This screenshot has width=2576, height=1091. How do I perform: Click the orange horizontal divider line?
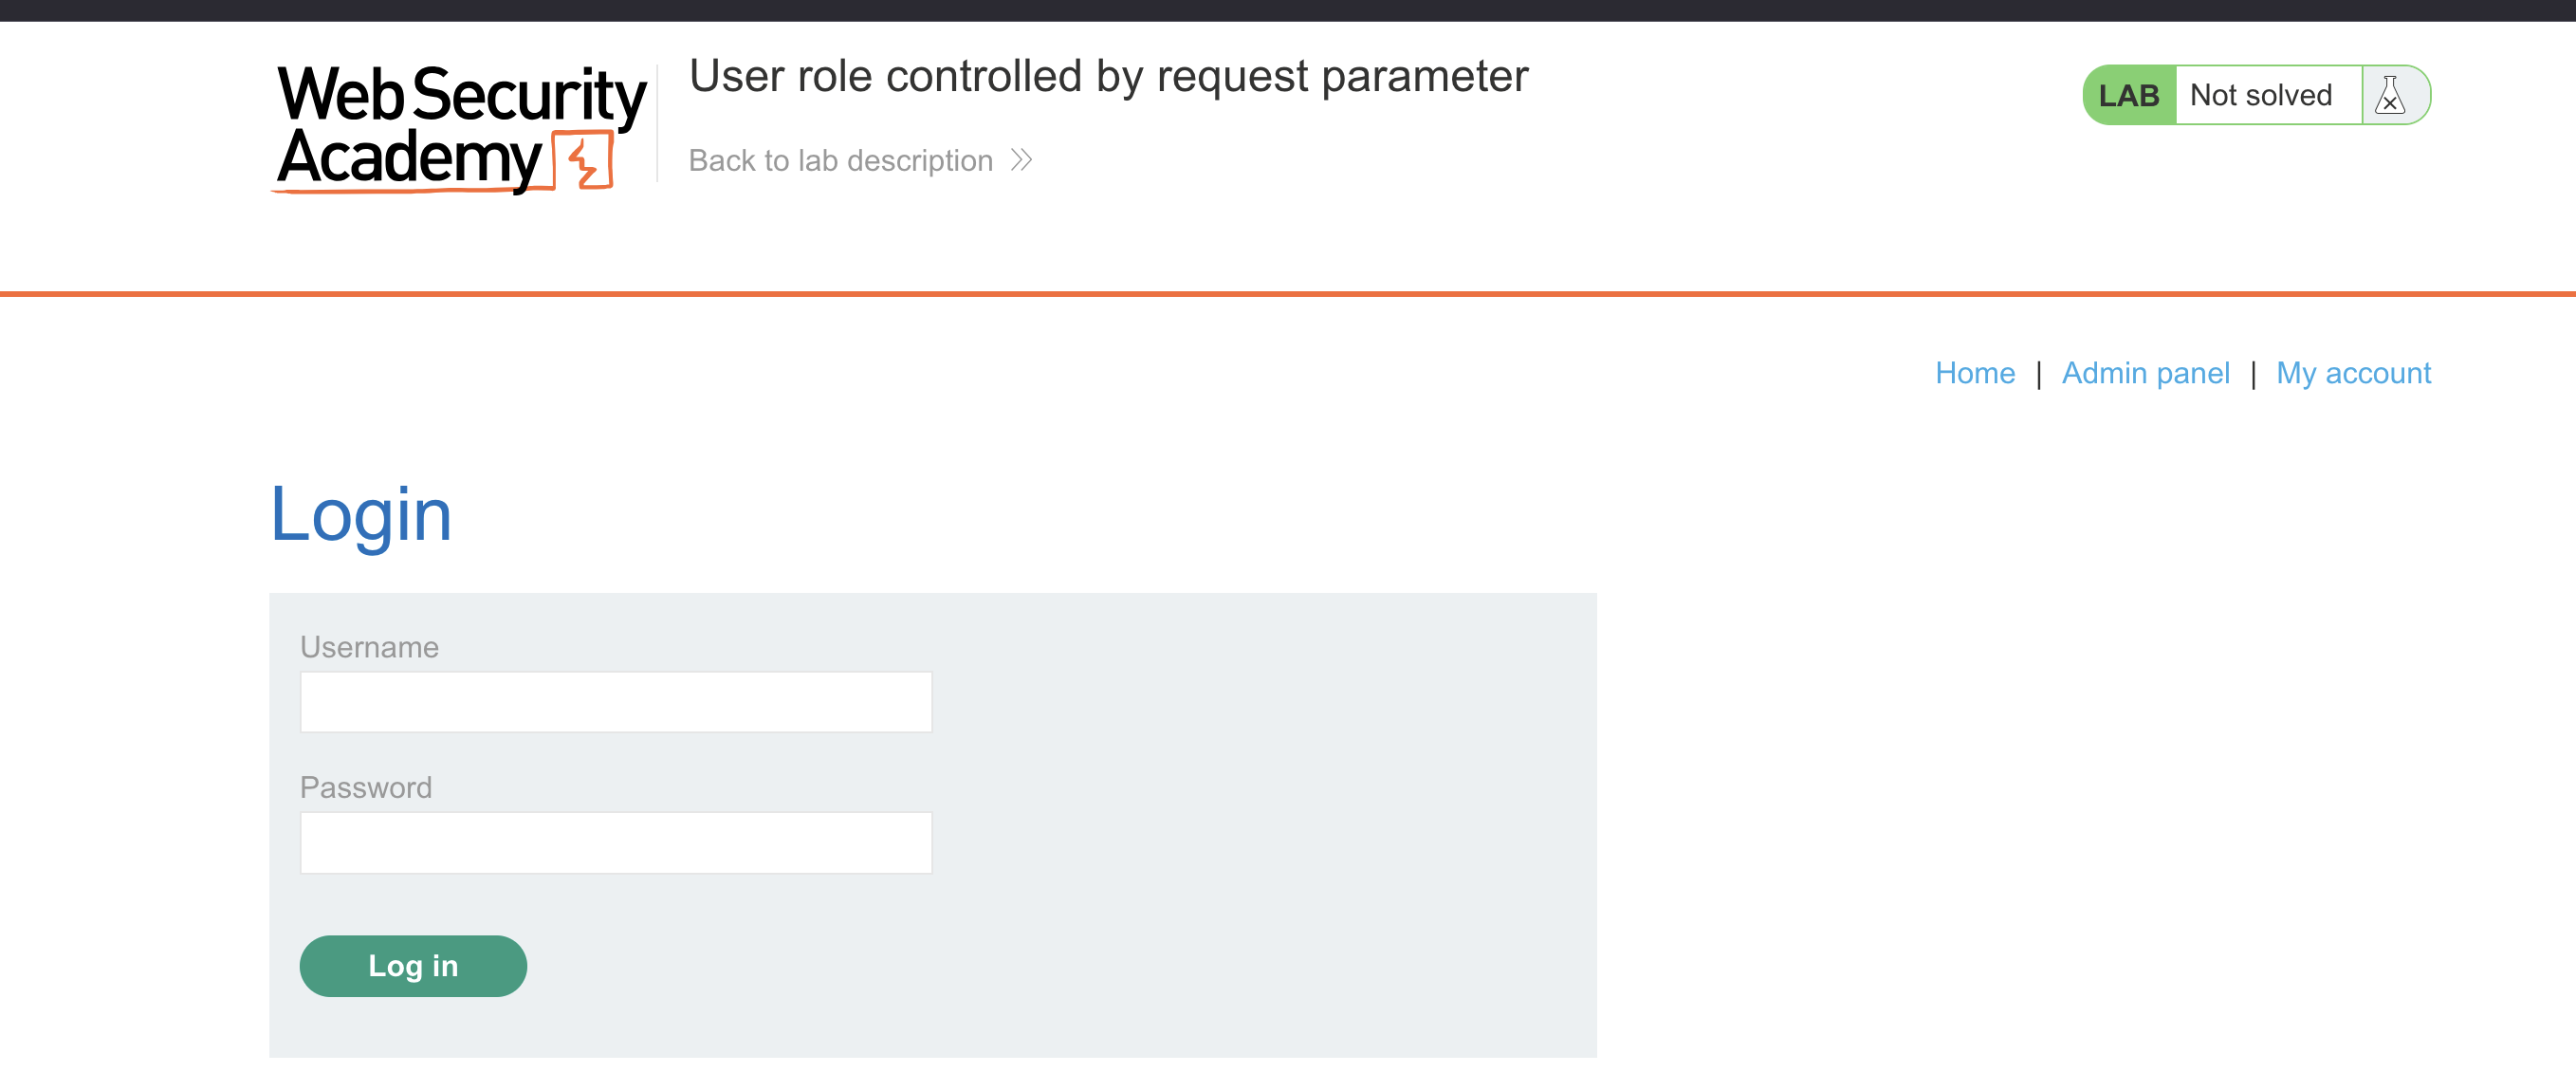coord(1288,294)
